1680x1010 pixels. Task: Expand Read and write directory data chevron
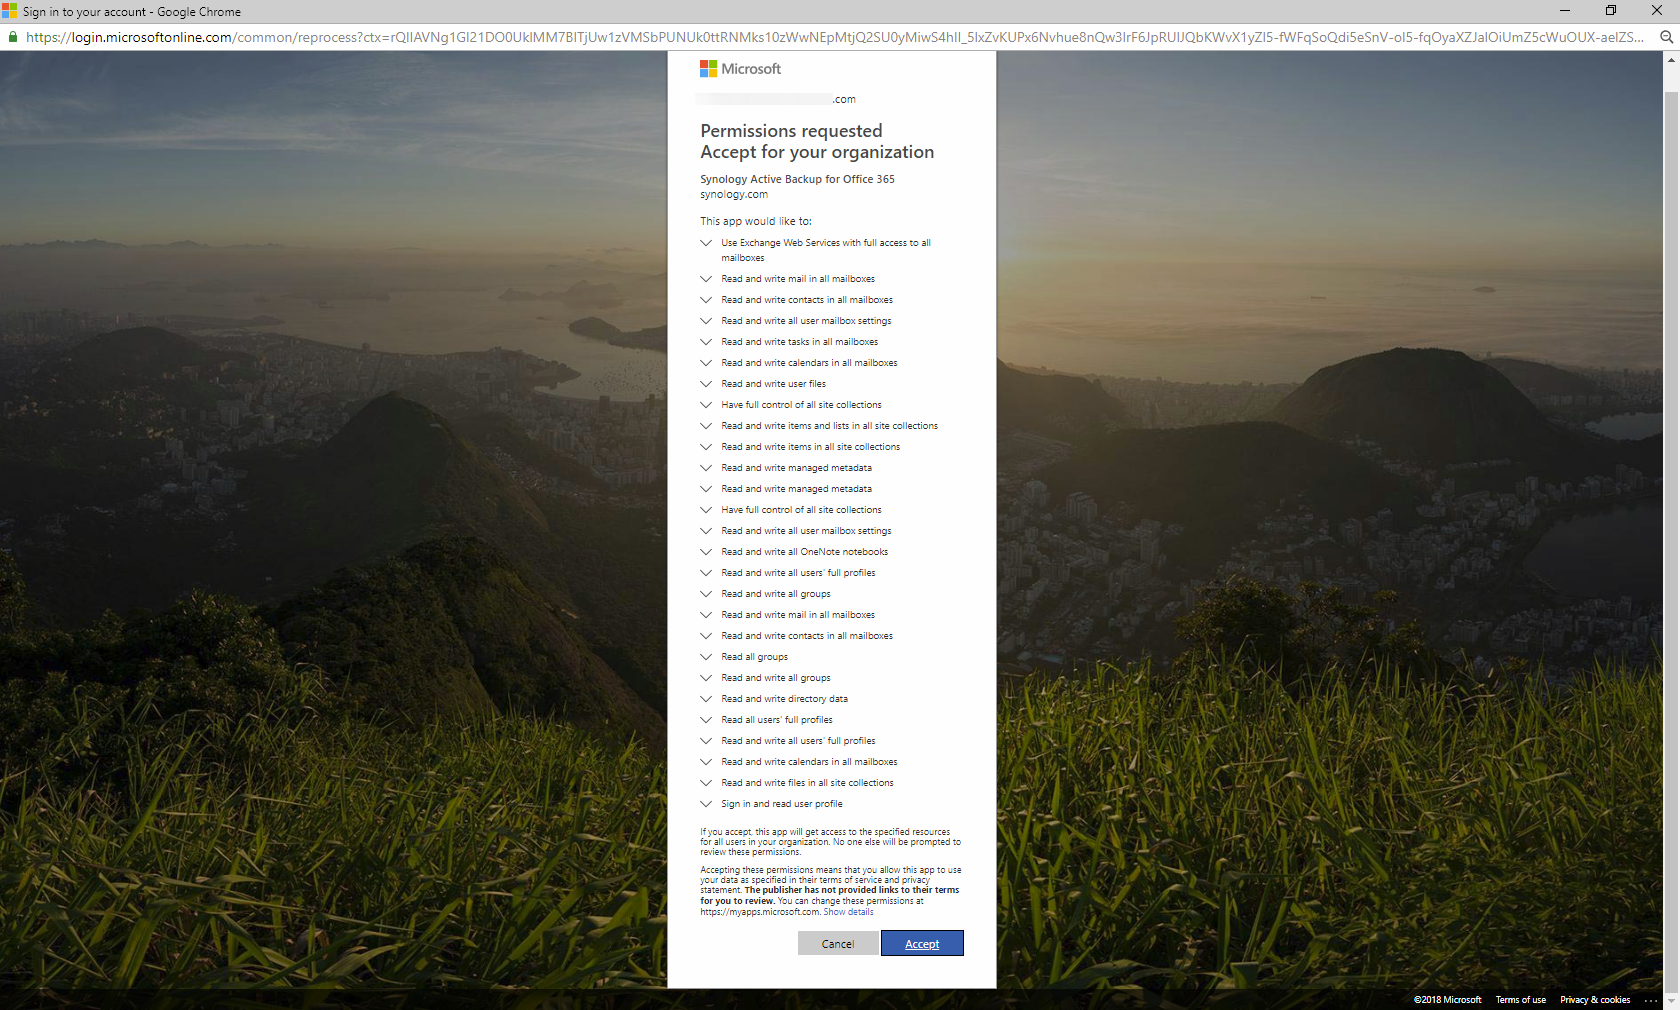(x=706, y=699)
